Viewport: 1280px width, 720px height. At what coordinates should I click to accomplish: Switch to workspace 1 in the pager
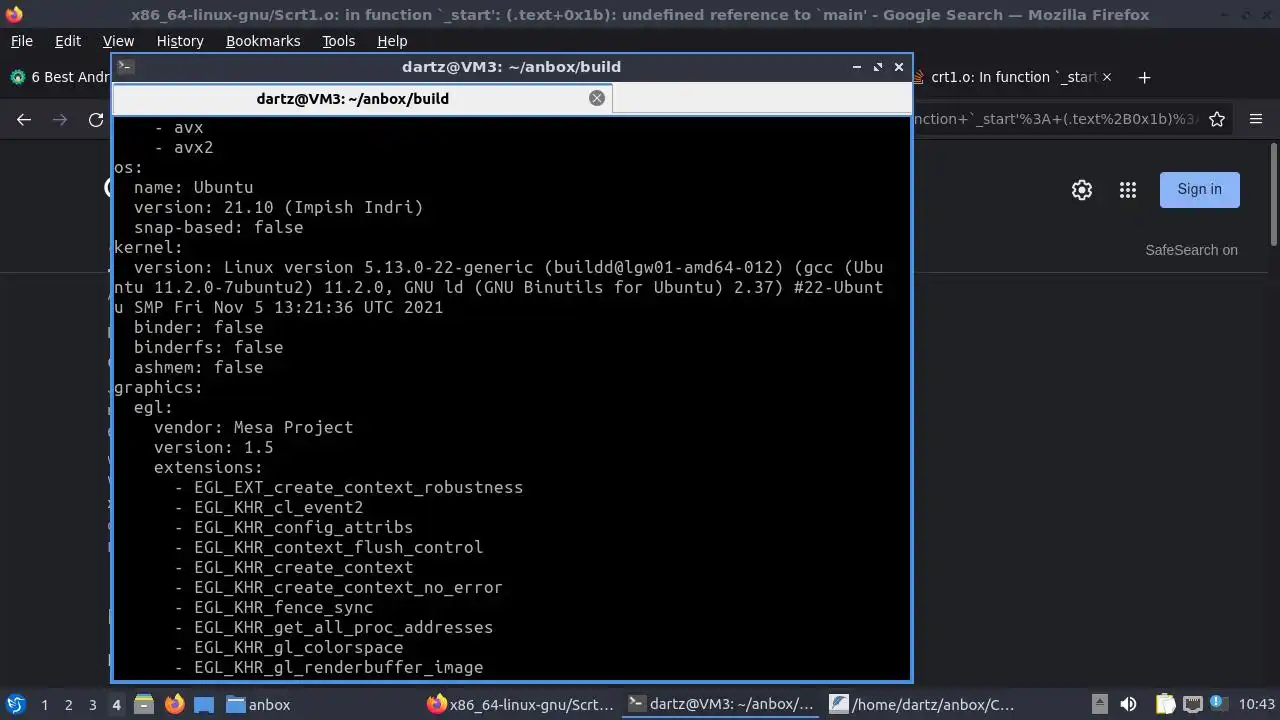tap(44, 705)
